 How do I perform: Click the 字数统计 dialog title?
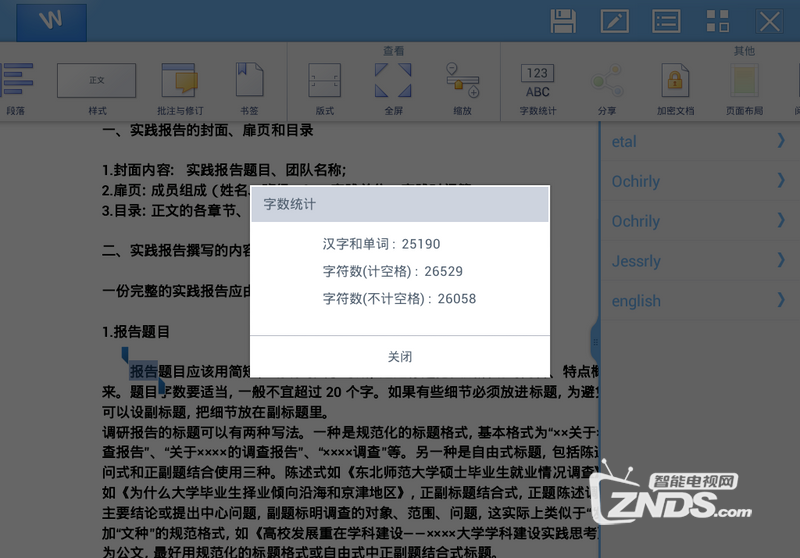290,205
